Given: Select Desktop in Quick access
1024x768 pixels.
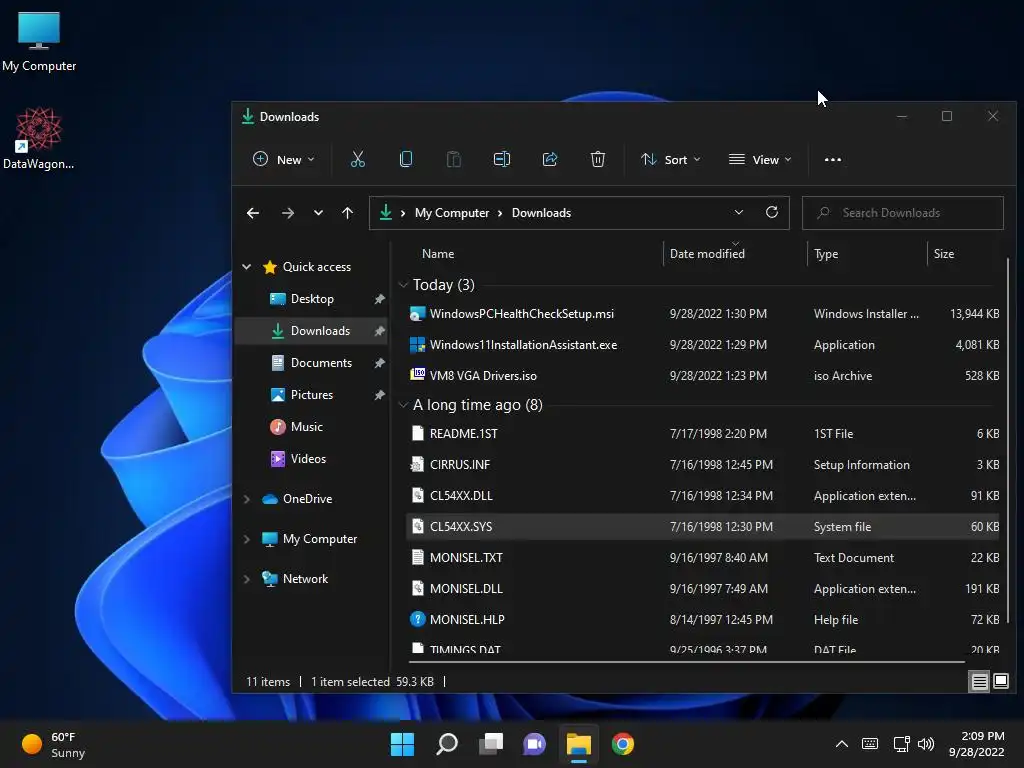Looking at the screenshot, I should tap(311, 298).
